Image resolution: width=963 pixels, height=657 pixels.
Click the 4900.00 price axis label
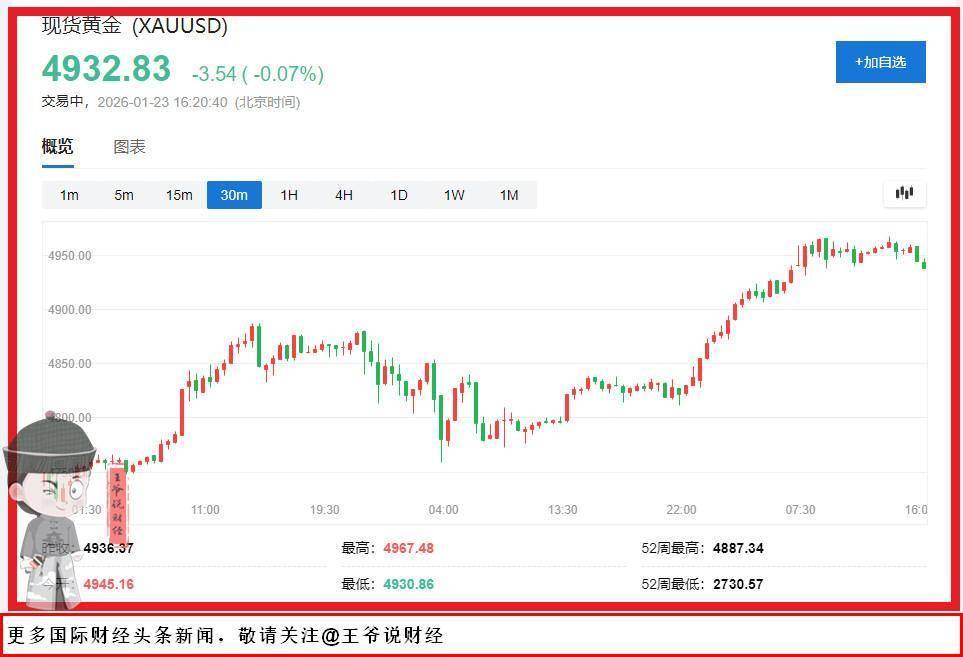point(69,309)
